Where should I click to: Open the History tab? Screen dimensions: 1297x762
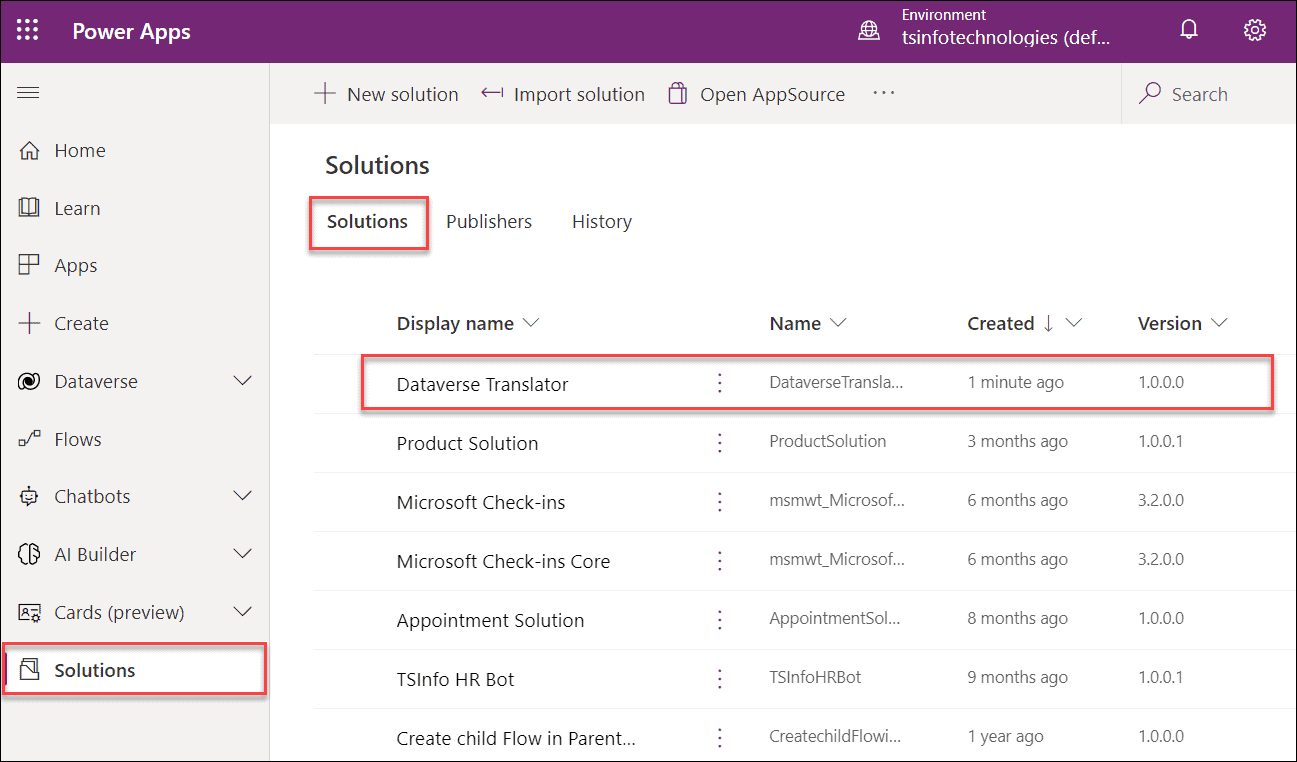pyautogui.click(x=601, y=221)
